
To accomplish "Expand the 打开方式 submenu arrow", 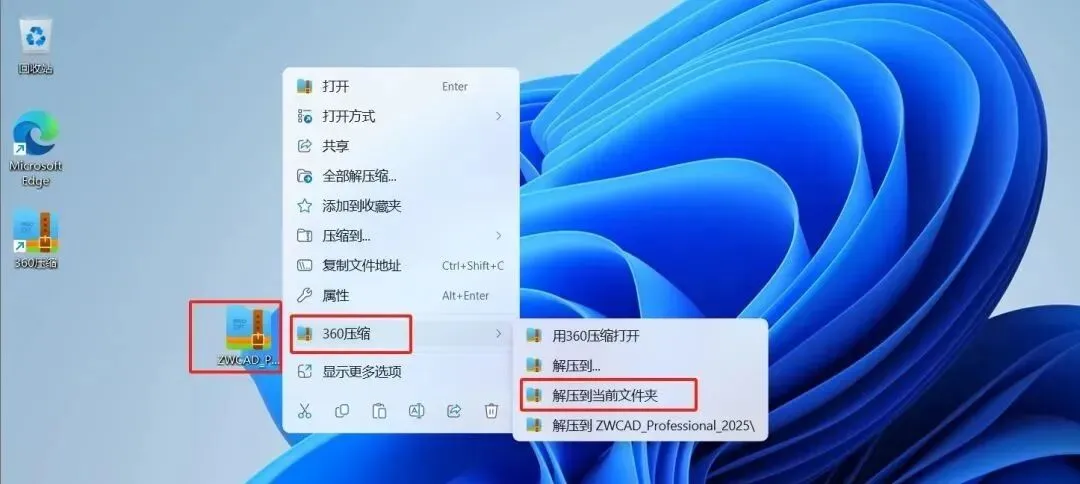I will [499, 116].
